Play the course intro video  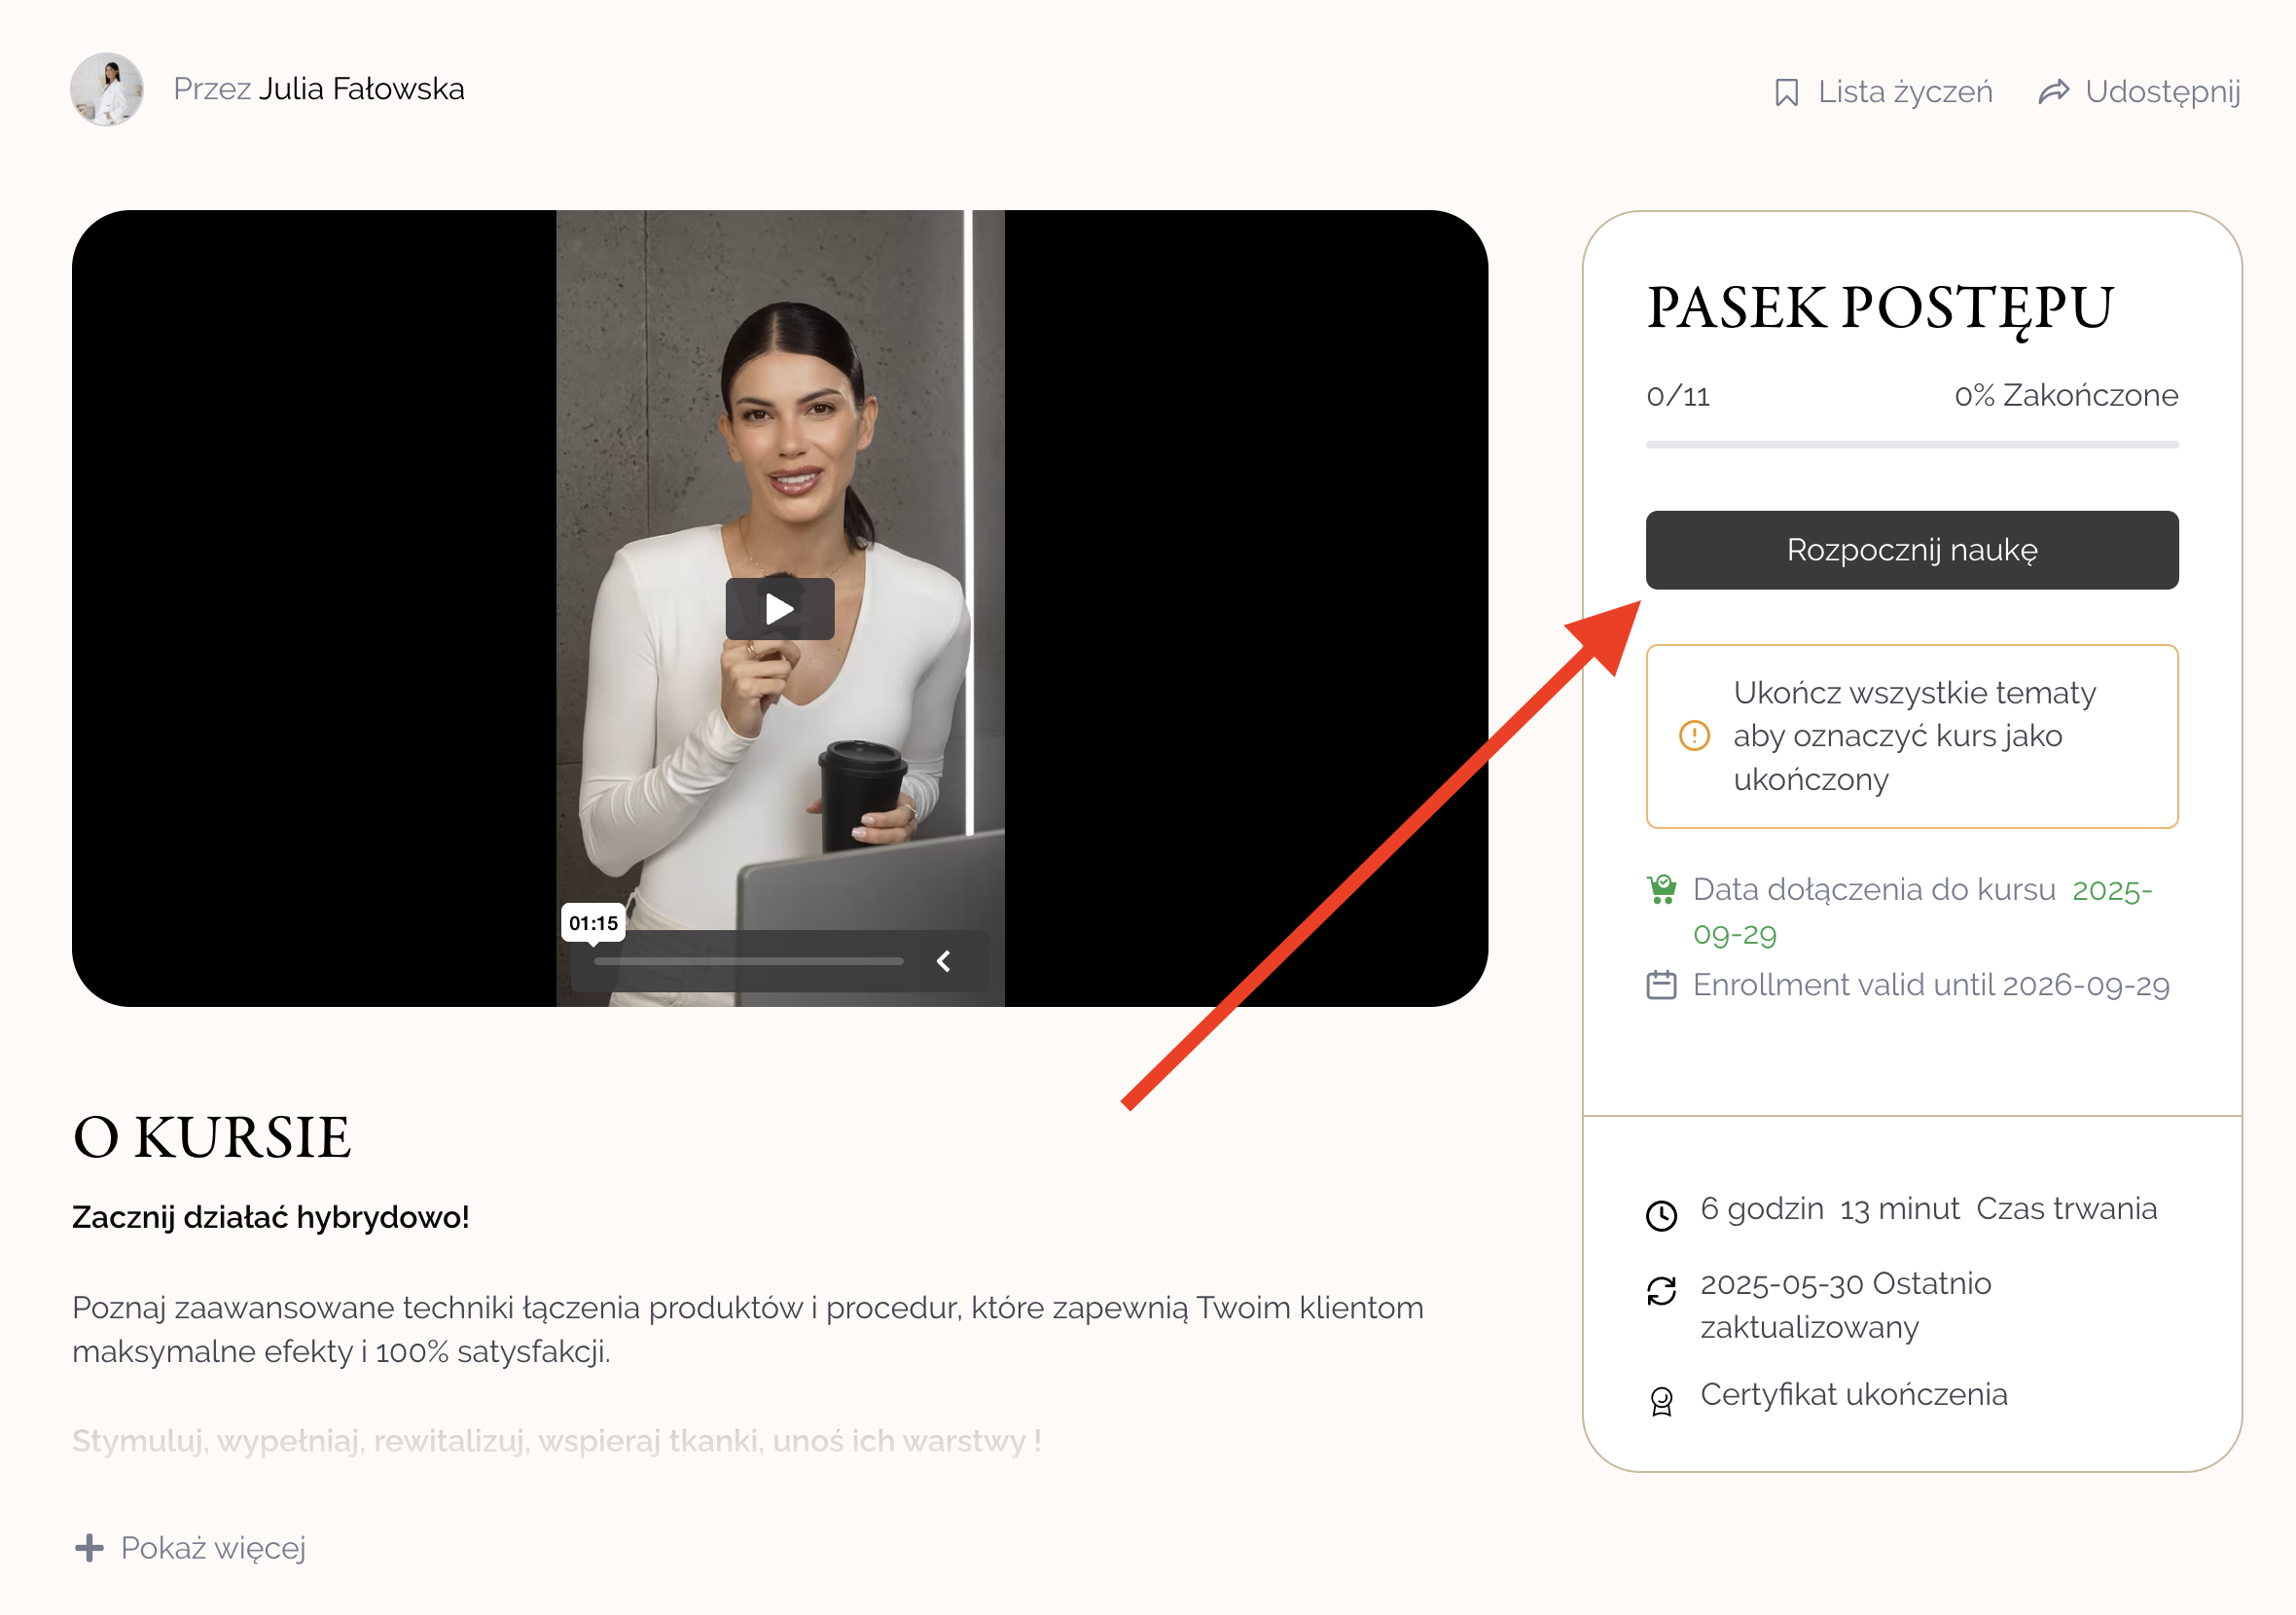(x=779, y=608)
